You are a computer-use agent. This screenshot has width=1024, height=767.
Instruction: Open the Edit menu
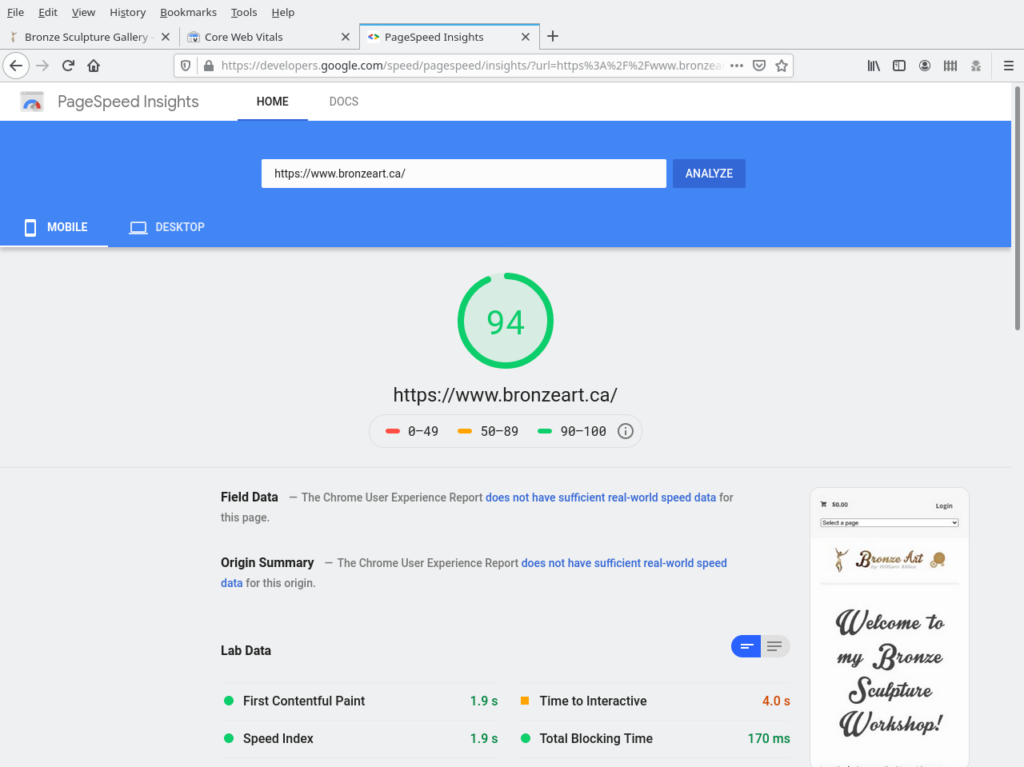tap(48, 12)
